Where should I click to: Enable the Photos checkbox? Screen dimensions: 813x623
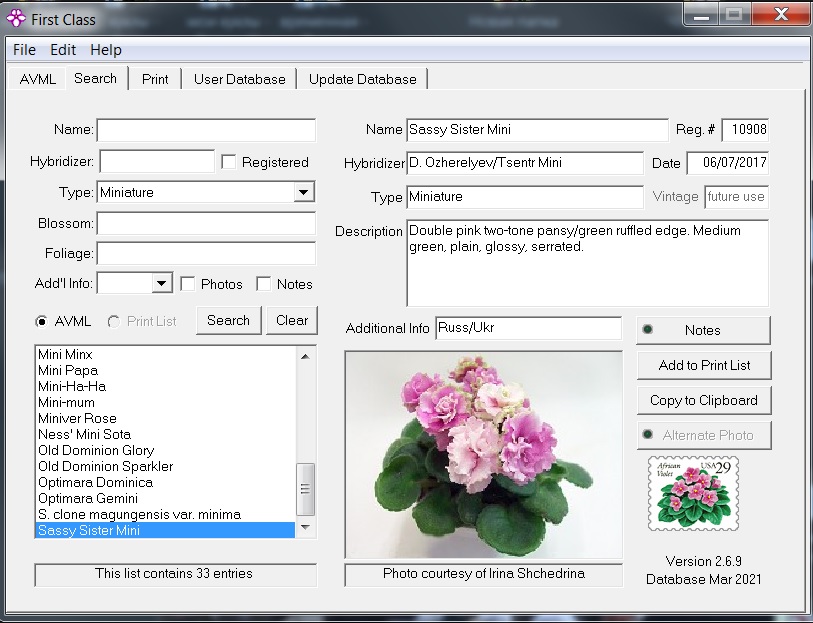(x=188, y=284)
